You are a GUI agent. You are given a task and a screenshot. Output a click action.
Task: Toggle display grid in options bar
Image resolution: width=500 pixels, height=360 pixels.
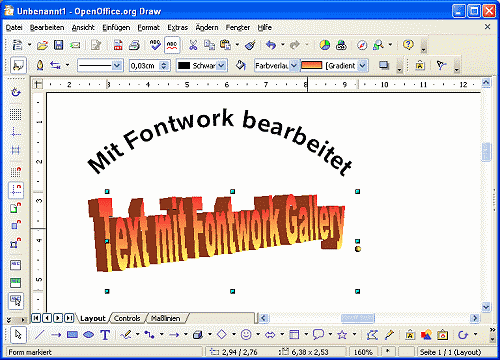tap(15, 114)
